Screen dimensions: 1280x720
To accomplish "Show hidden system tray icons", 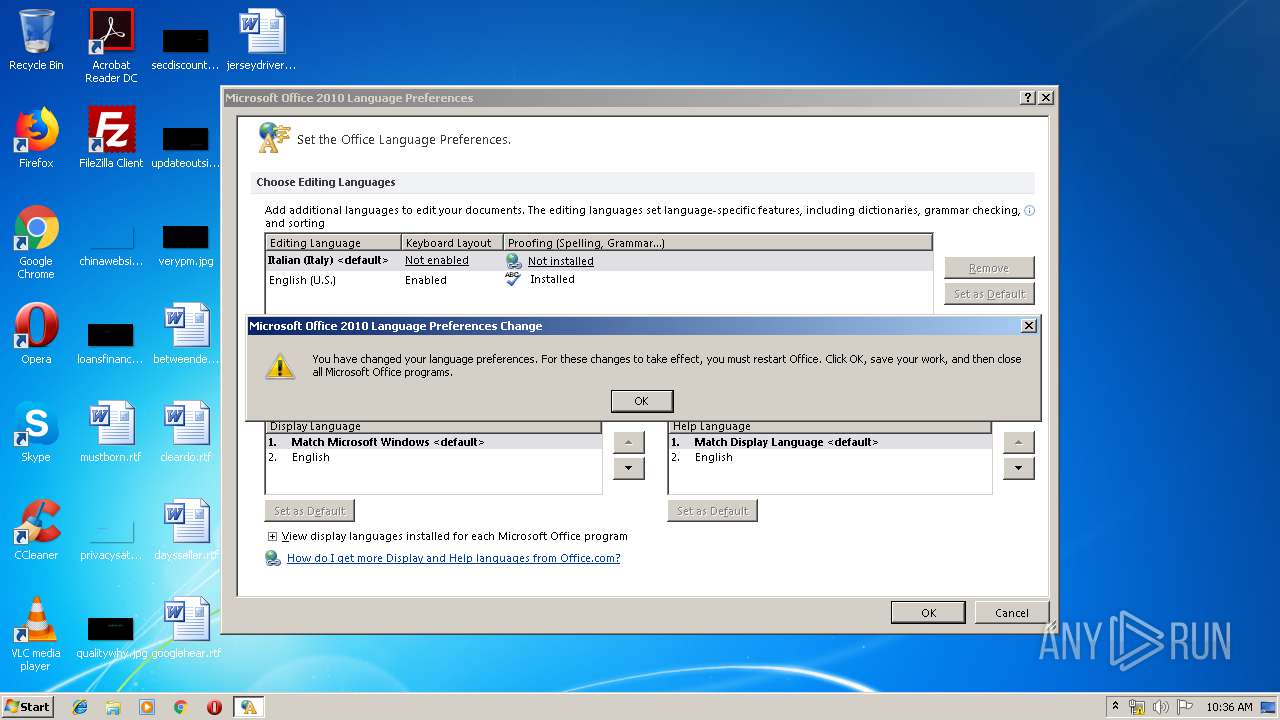I will click(x=1115, y=707).
